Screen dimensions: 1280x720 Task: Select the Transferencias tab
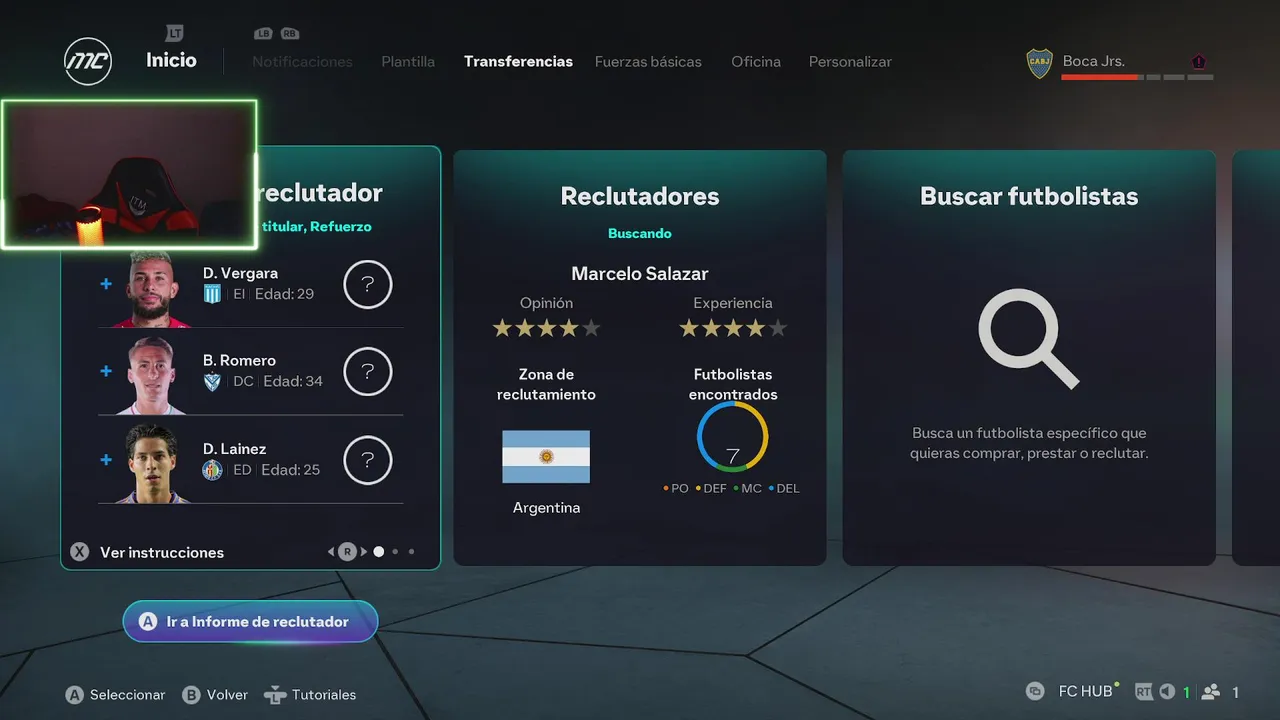click(518, 62)
